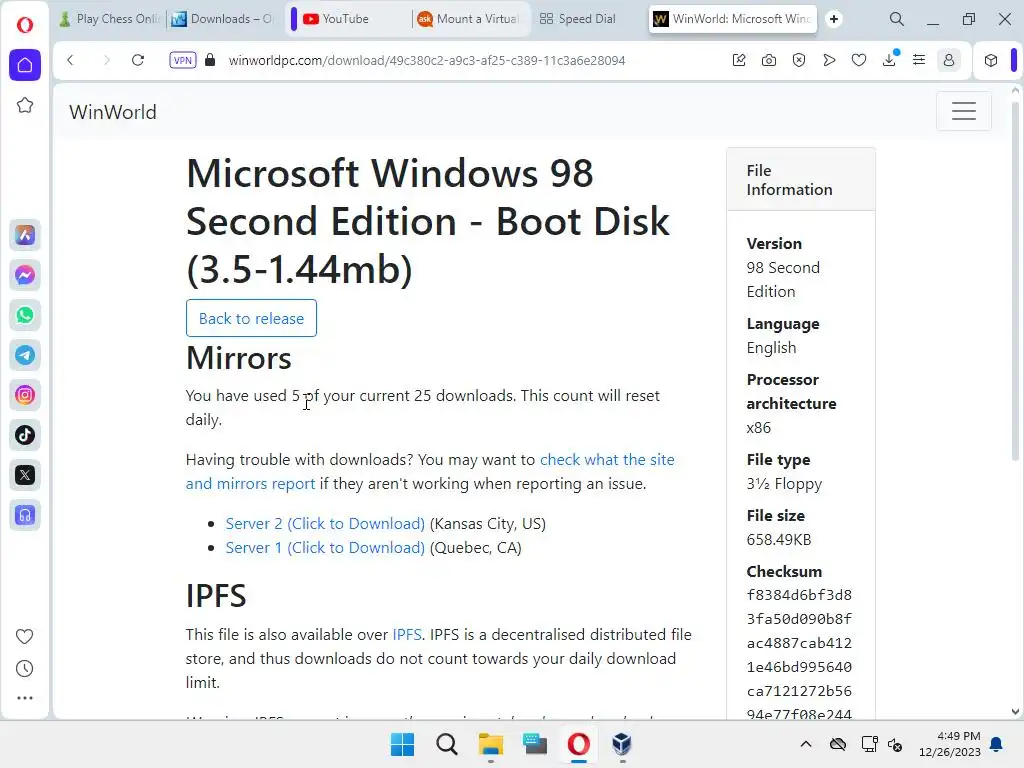This screenshot has height=768, width=1024.
Task: Click the Mirrors heading
Action: point(238,358)
